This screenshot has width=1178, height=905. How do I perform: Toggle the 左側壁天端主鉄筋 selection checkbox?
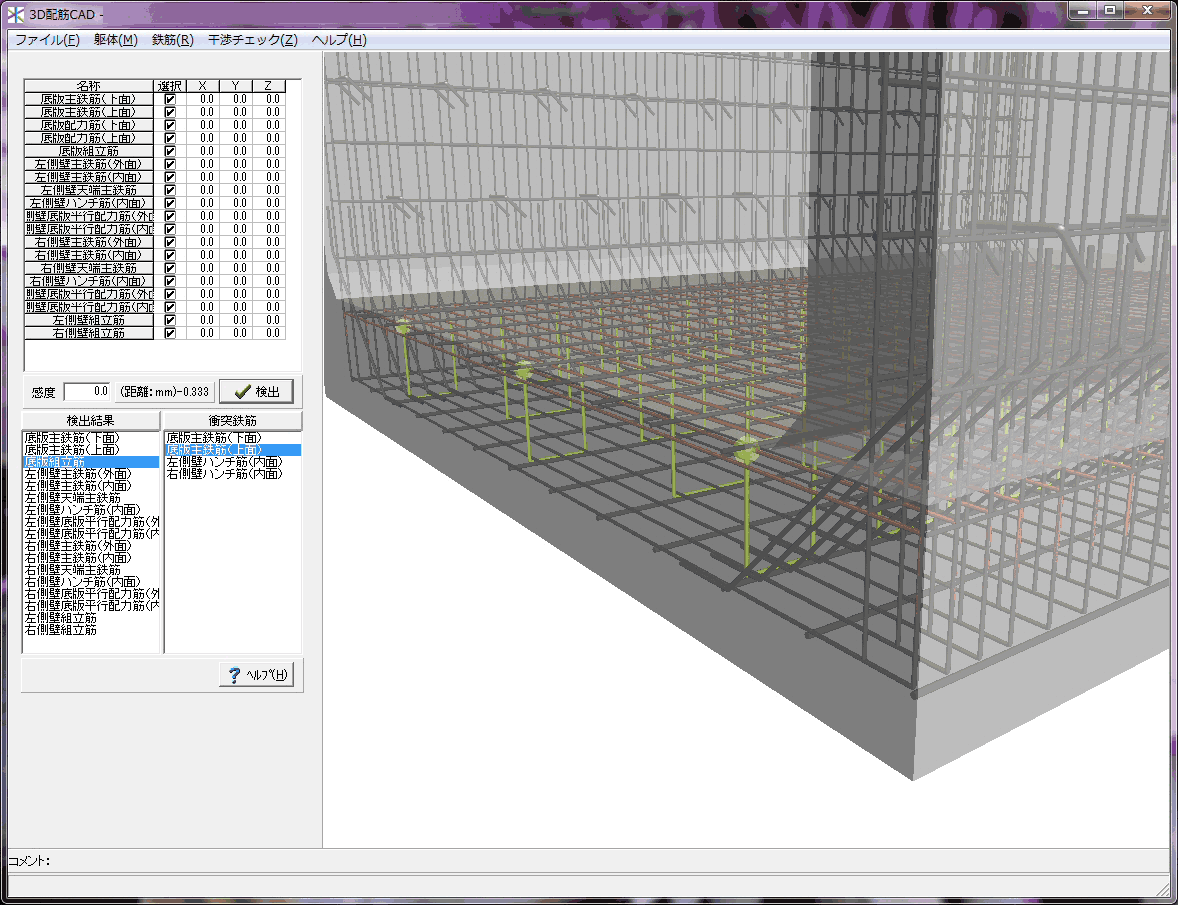tap(170, 190)
